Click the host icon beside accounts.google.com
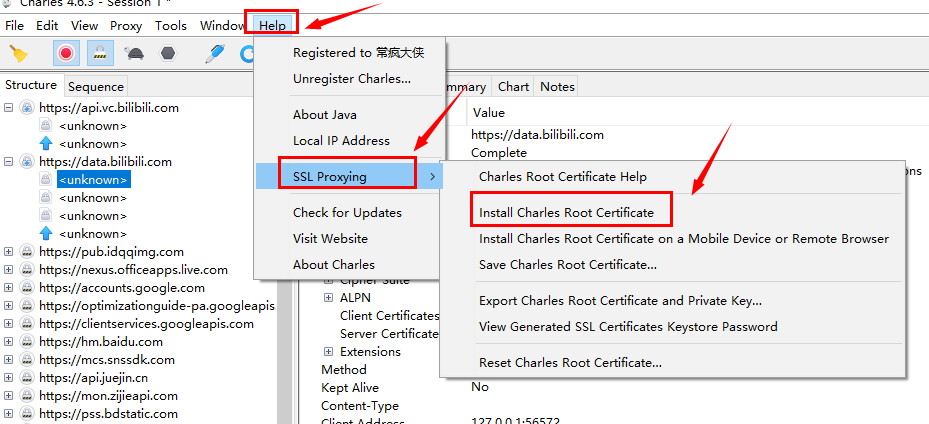This screenshot has height=424, width=929. (27, 288)
